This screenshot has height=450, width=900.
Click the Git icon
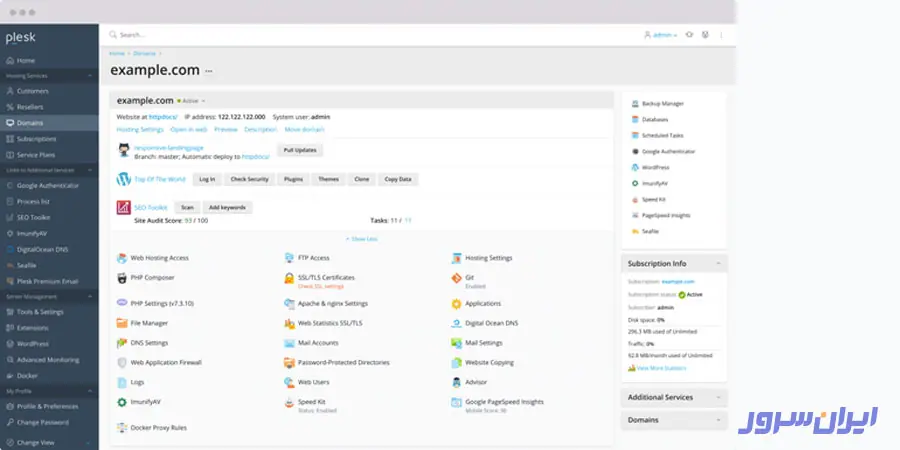(x=456, y=278)
